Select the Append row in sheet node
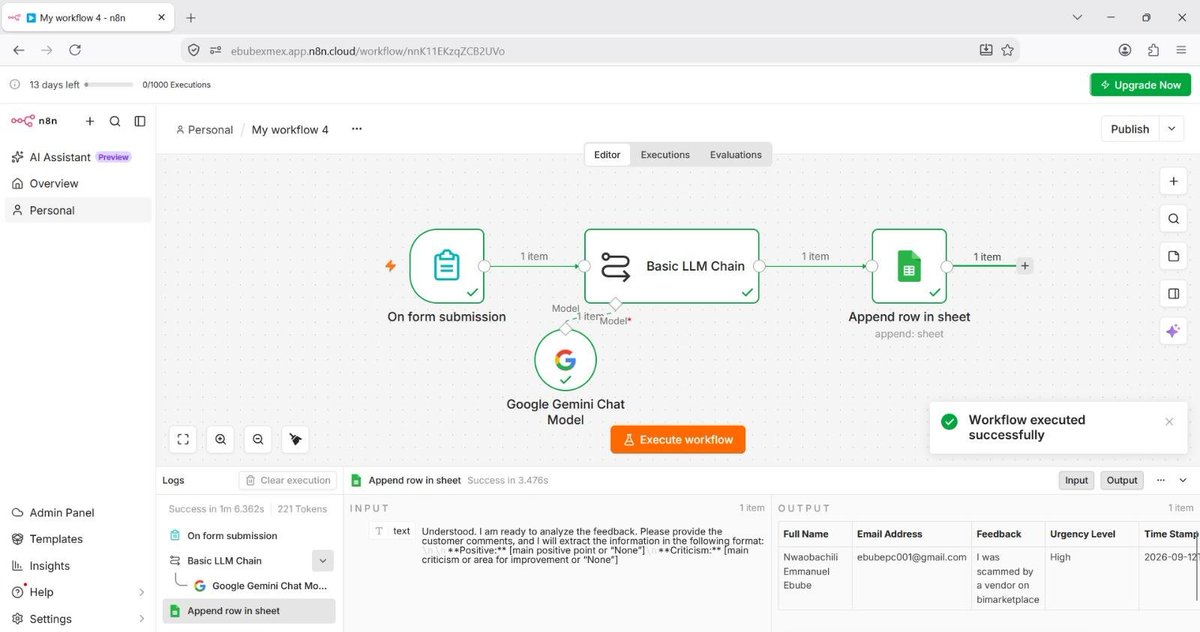The height and width of the screenshot is (632, 1200). [x=909, y=266]
